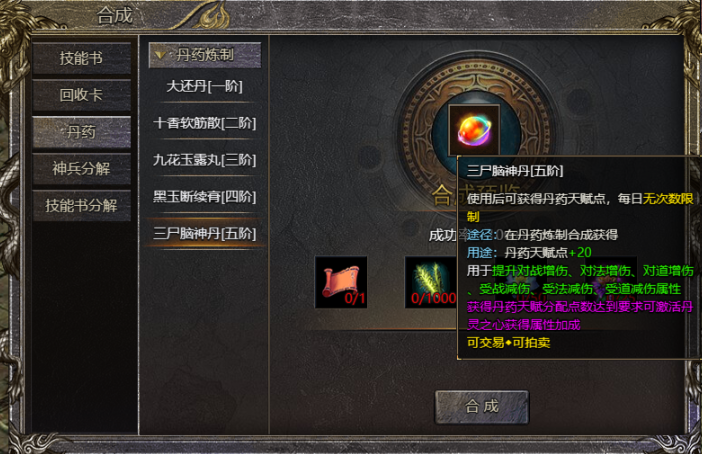Click the 合成 craft button
This screenshot has height=454, width=702.
click(482, 407)
